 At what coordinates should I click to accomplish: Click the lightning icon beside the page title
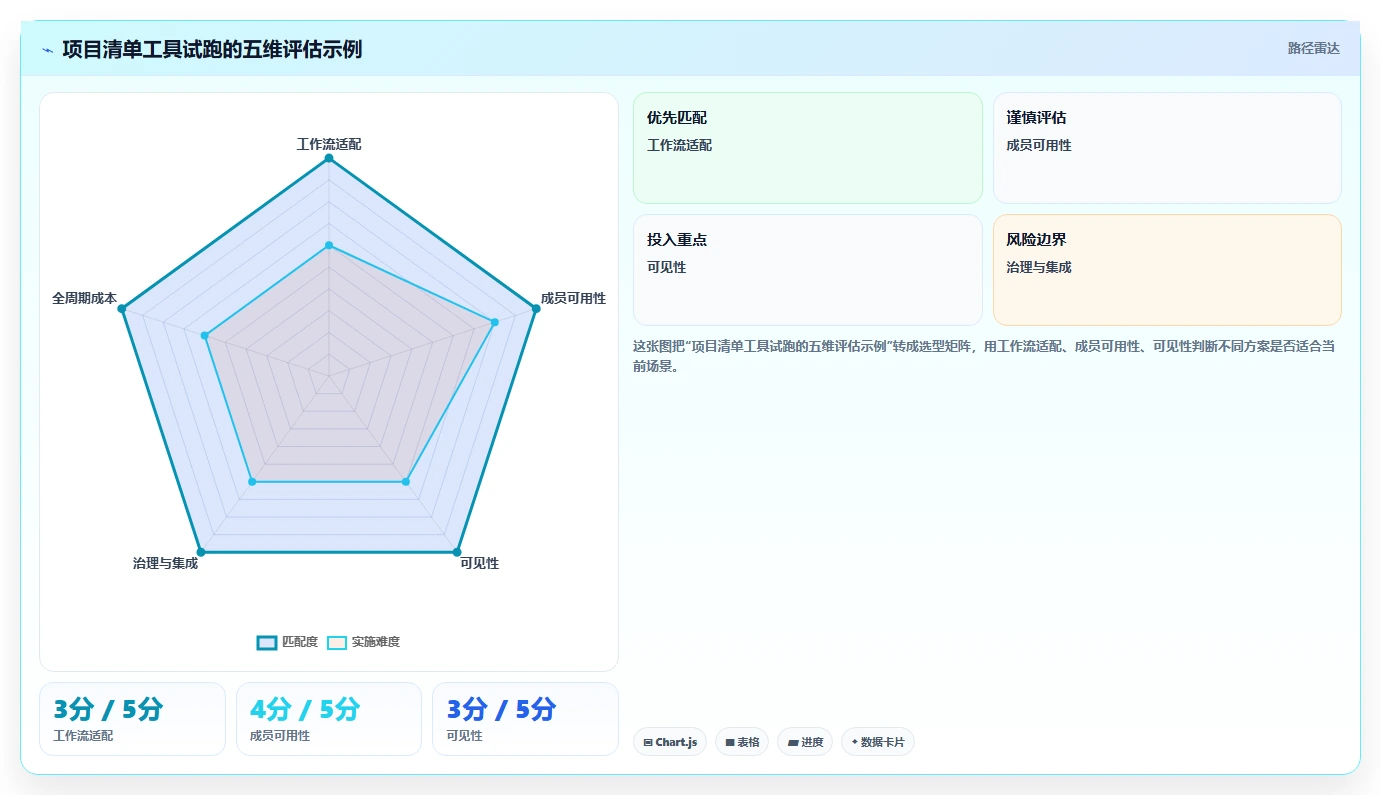48,50
